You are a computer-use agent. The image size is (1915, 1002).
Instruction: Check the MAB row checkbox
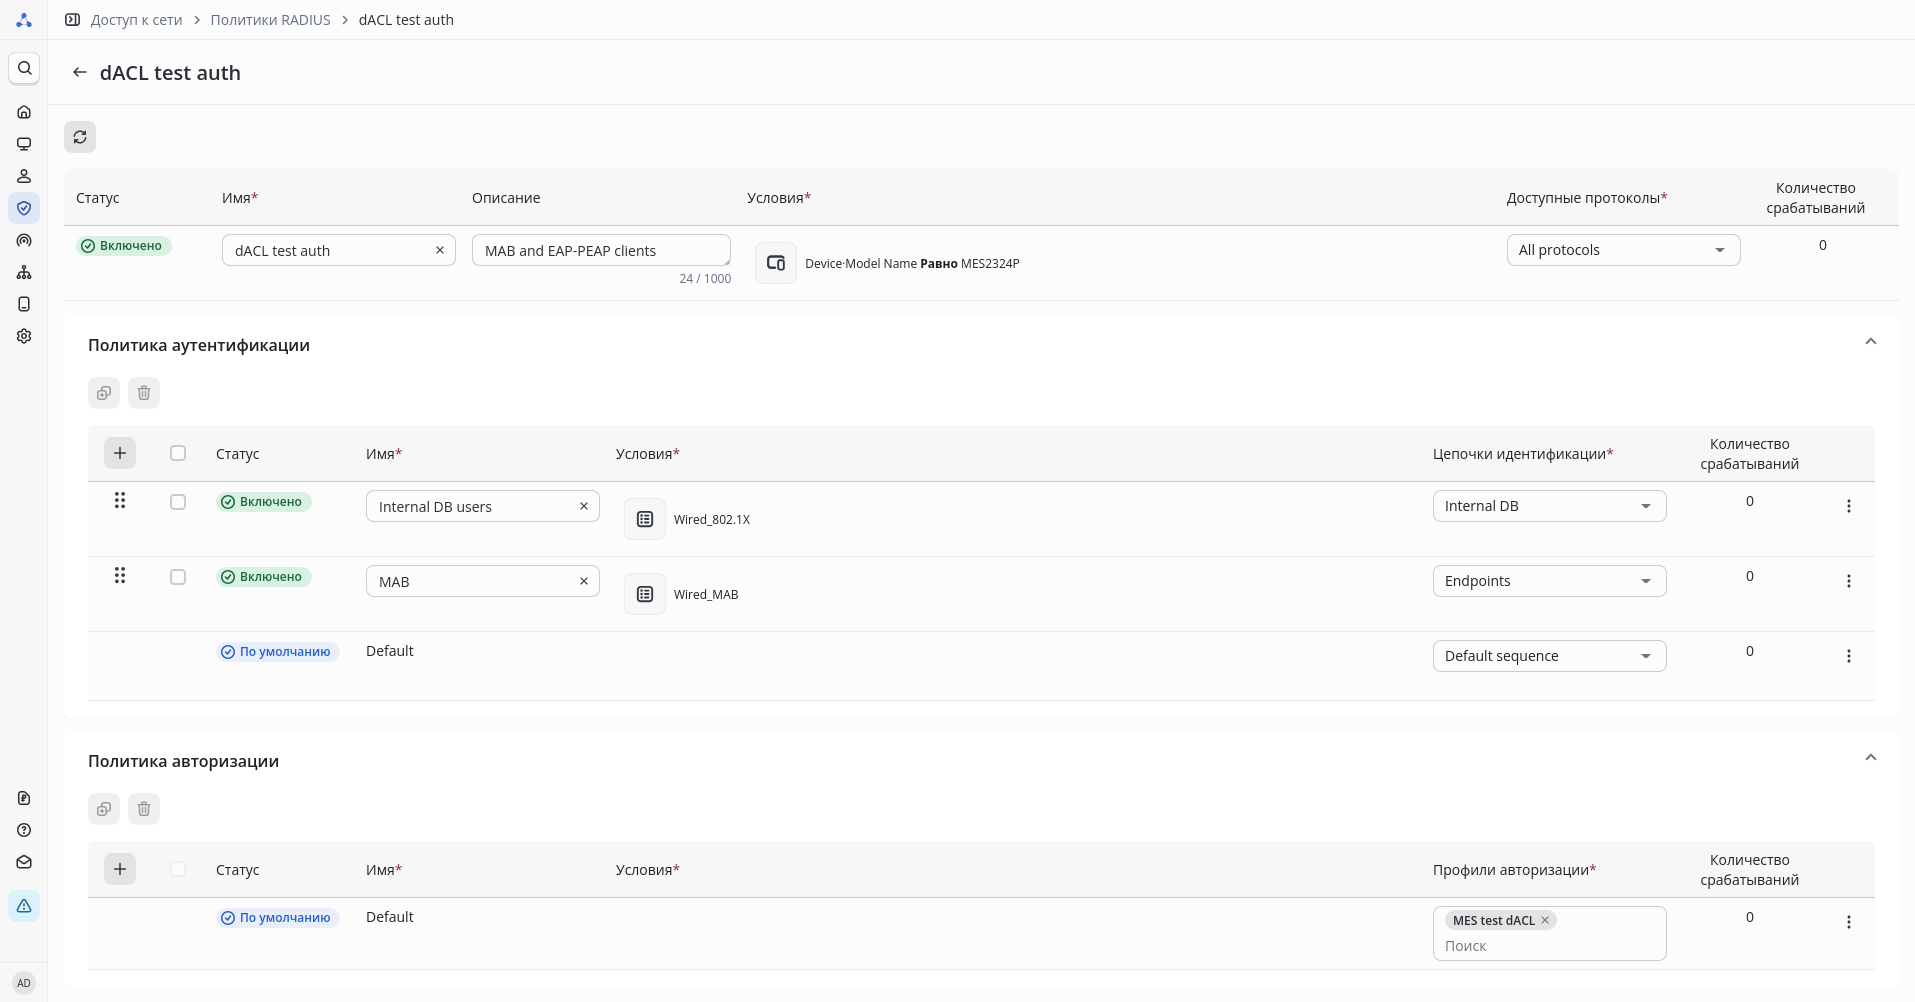pyautogui.click(x=178, y=577)
